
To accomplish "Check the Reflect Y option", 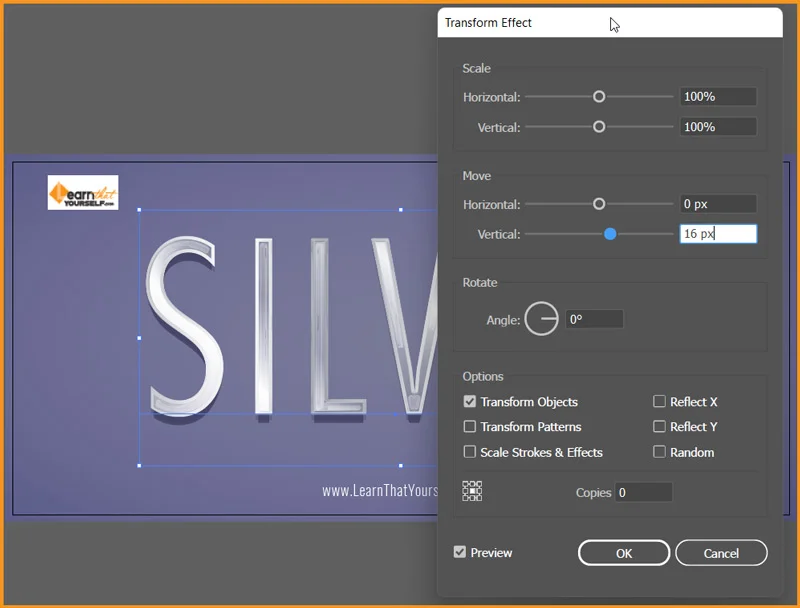I will (x=659, y=427).
